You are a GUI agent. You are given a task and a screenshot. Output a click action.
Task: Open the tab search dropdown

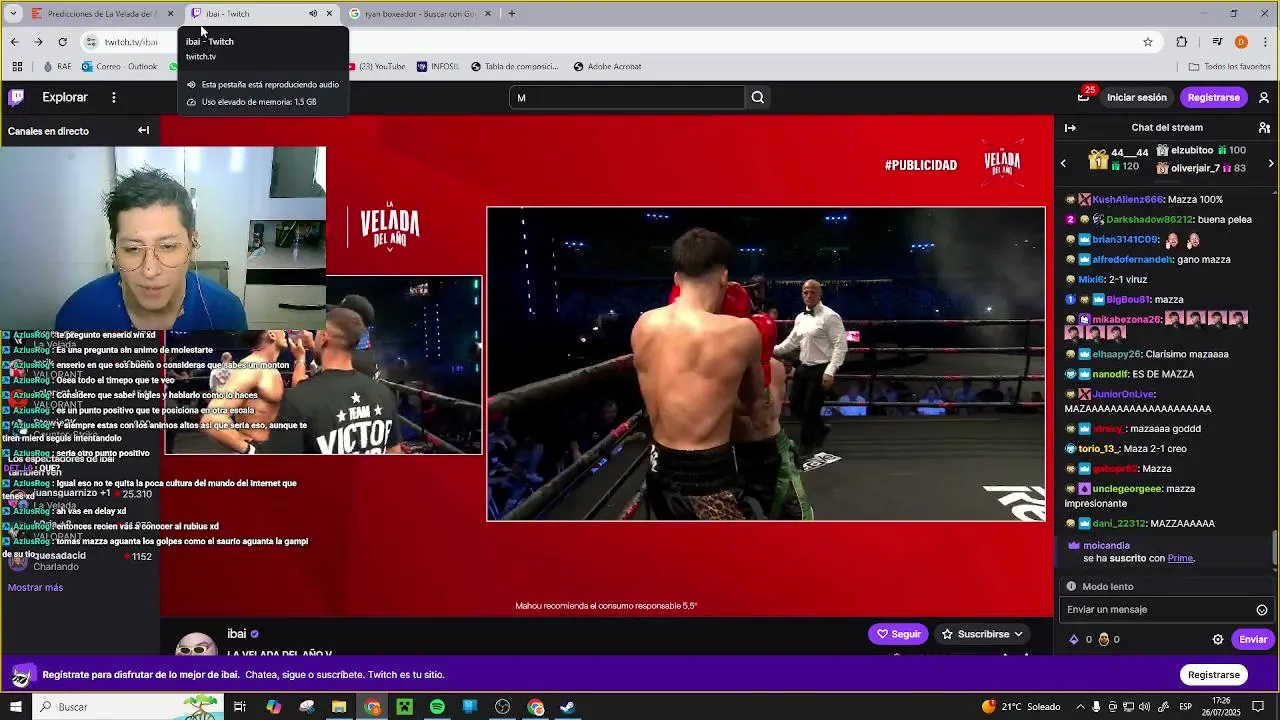click(x=13, y=14)
